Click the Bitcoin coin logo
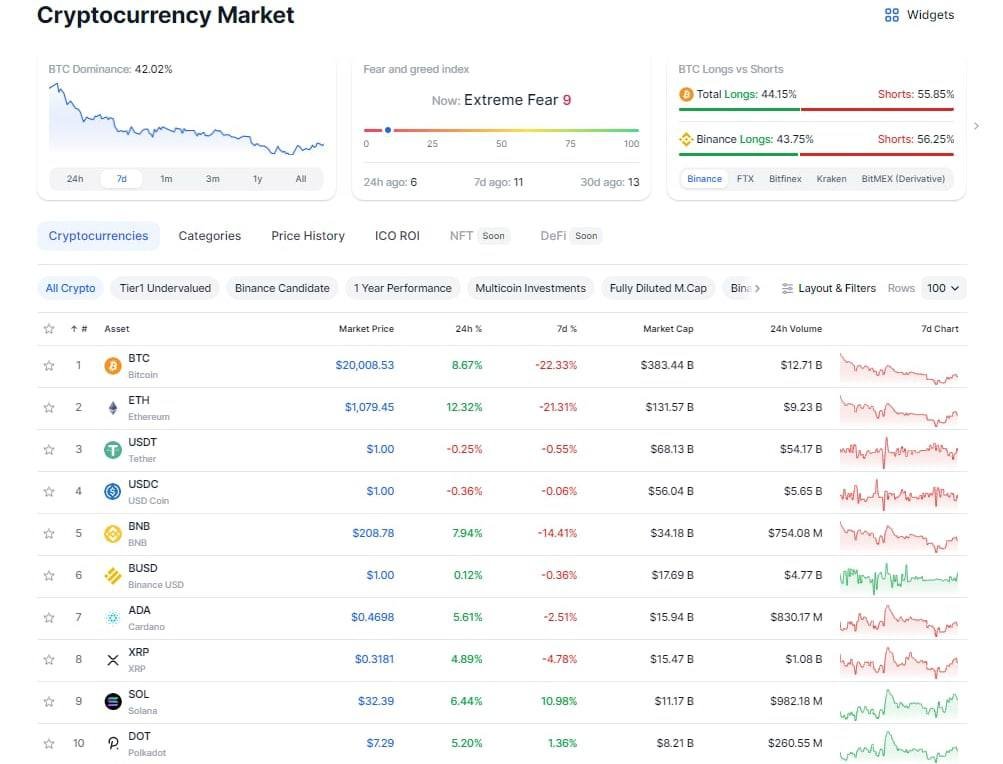This screenshot has width=1003, height=764. pos(113,365)
